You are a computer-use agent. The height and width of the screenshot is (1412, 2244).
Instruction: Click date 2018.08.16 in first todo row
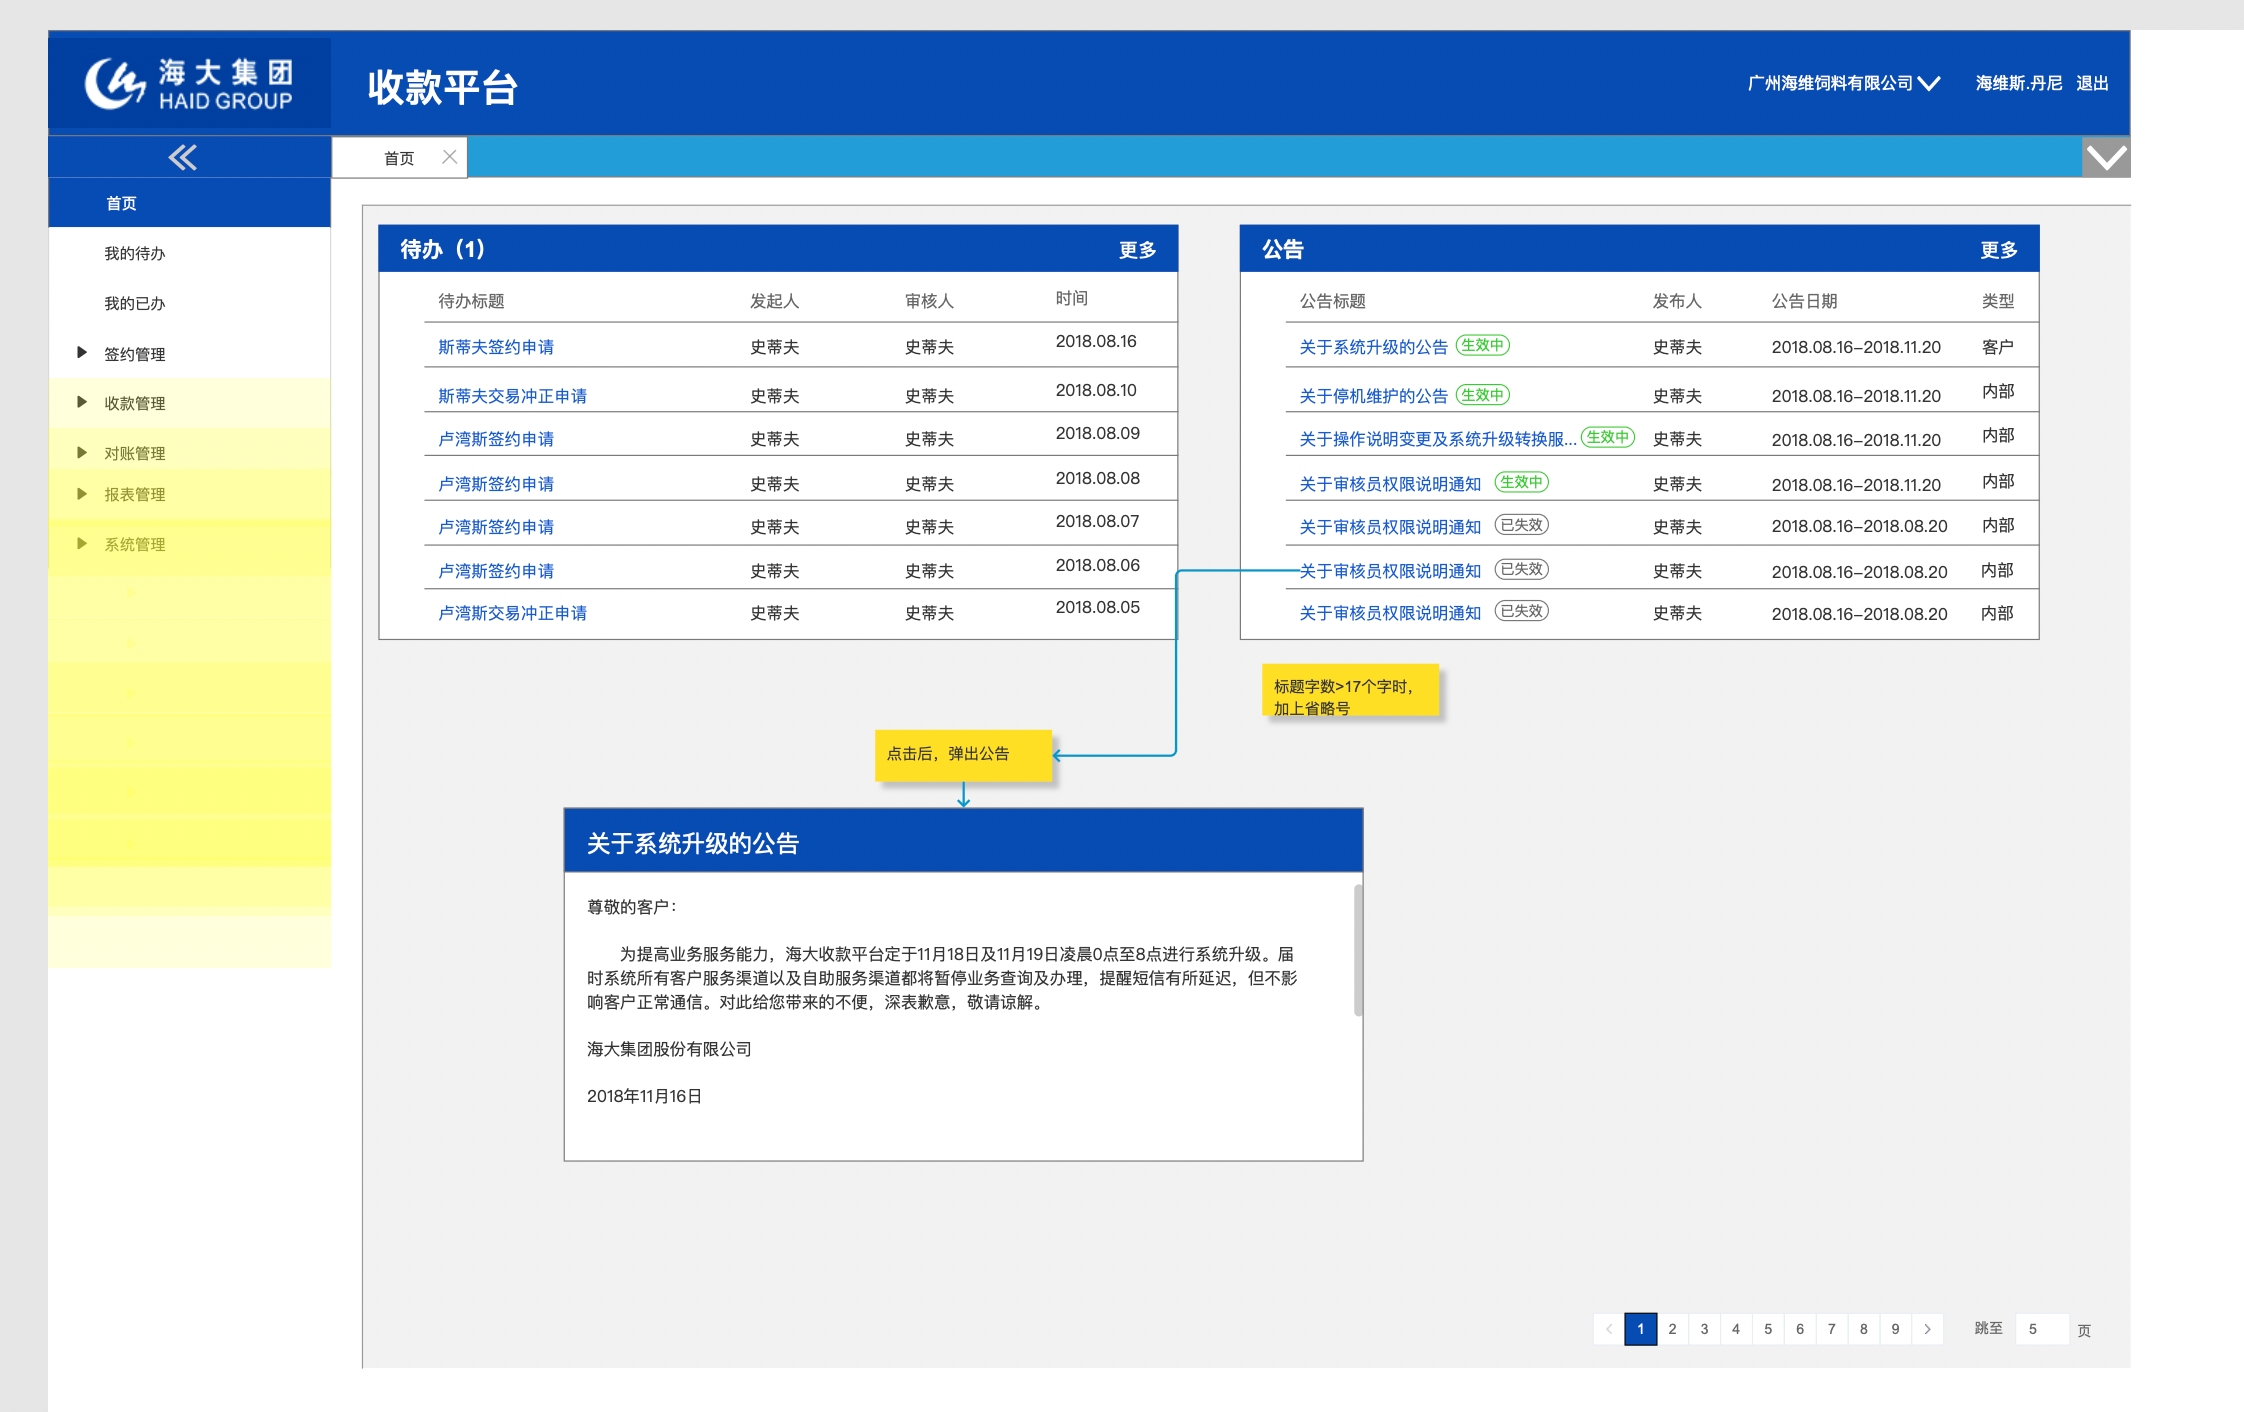click(1096, 341)
